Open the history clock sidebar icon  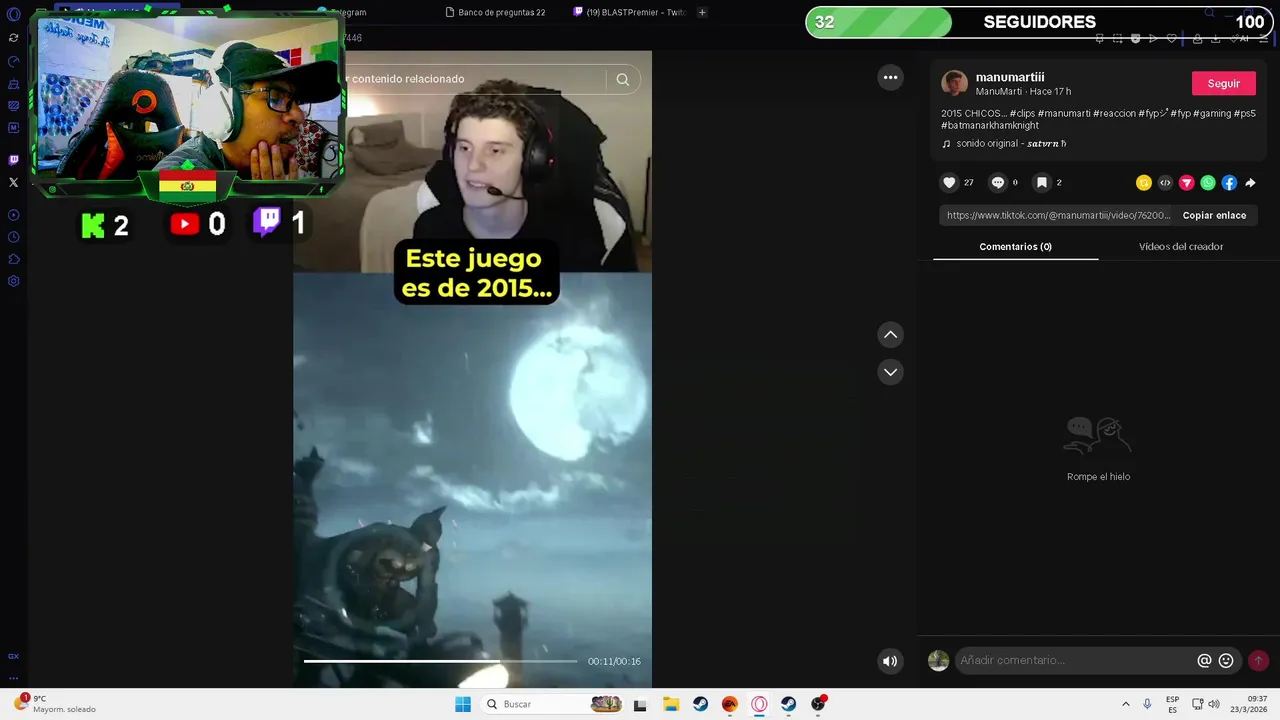coord(13,237)
